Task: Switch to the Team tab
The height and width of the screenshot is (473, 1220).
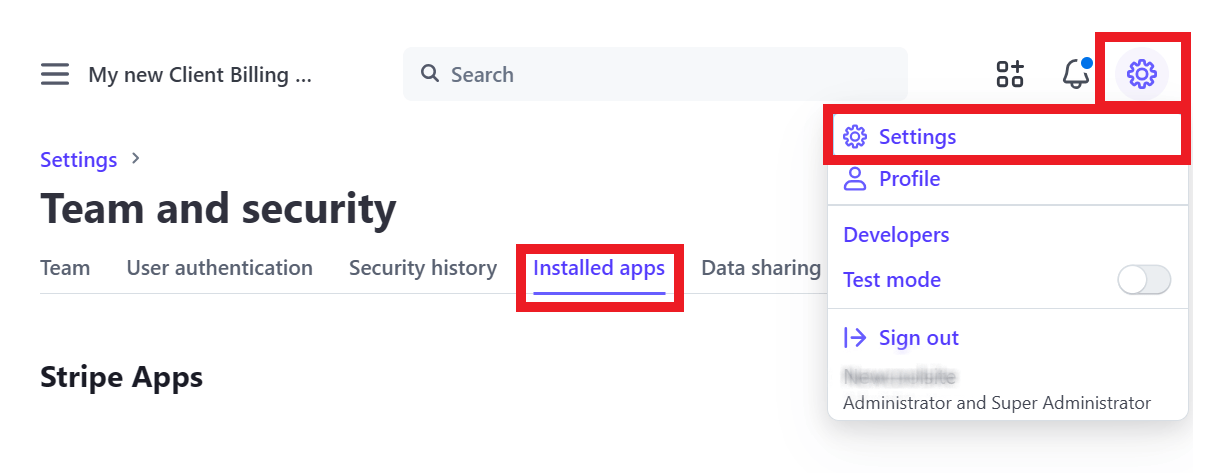Action: pos(65,268)
